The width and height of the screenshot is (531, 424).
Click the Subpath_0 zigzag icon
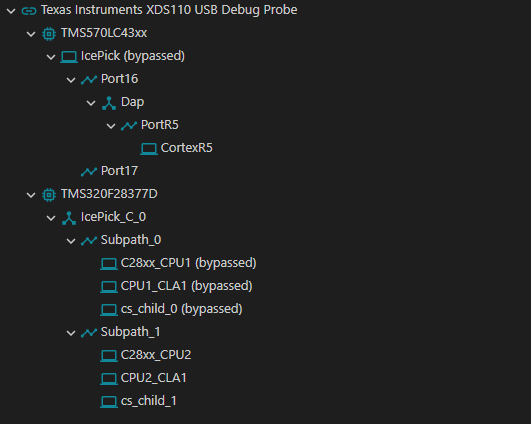89,241
